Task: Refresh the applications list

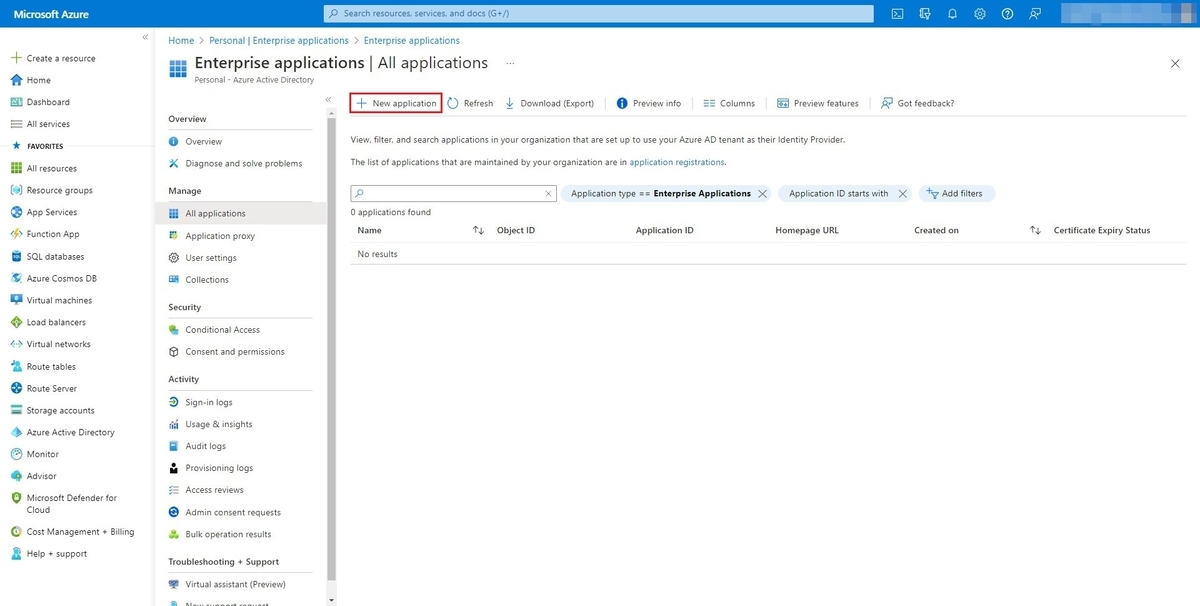Action: click(470, 103)
